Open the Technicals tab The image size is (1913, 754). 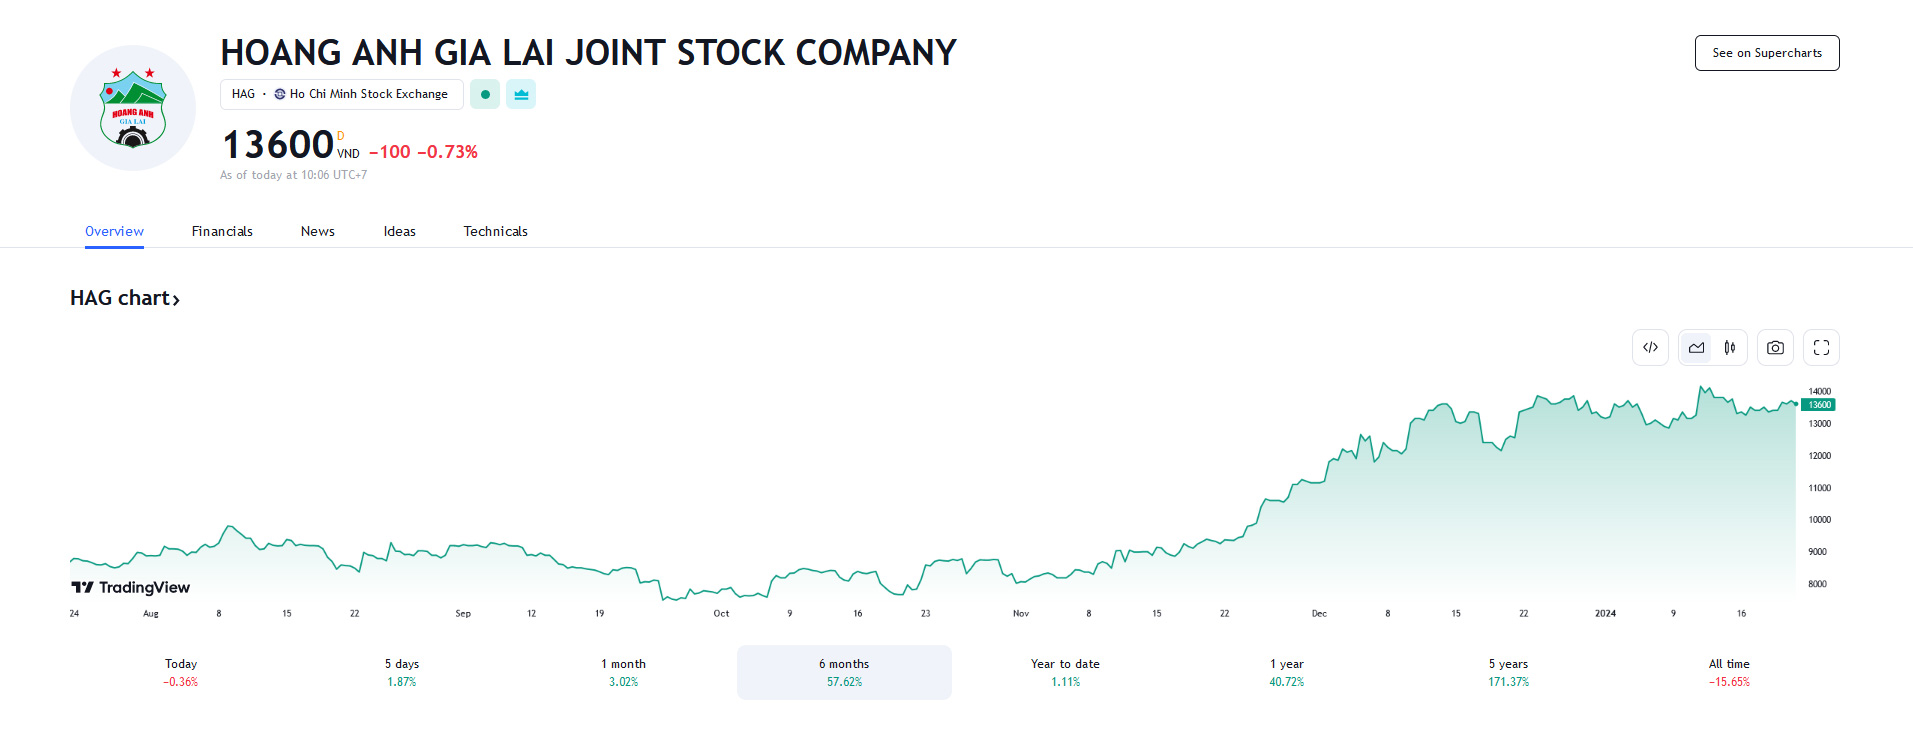[x=495, y=231]
